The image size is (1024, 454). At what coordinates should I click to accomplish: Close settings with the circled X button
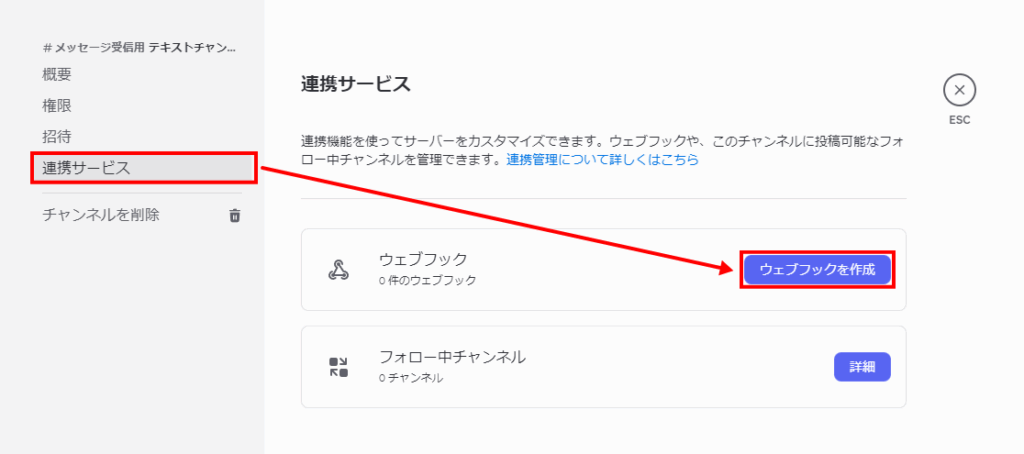coord(959,91)
